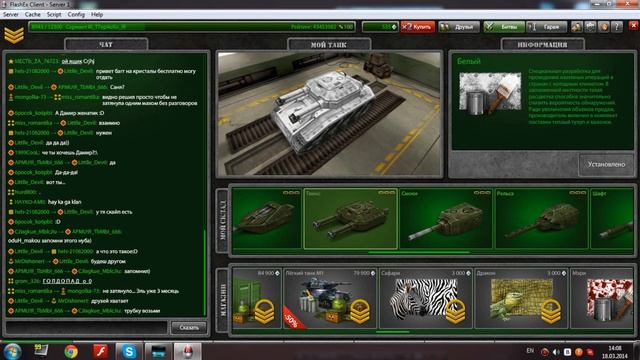
Task: Select the МОЙ ТАНК tab
Action: coord(329,44)
